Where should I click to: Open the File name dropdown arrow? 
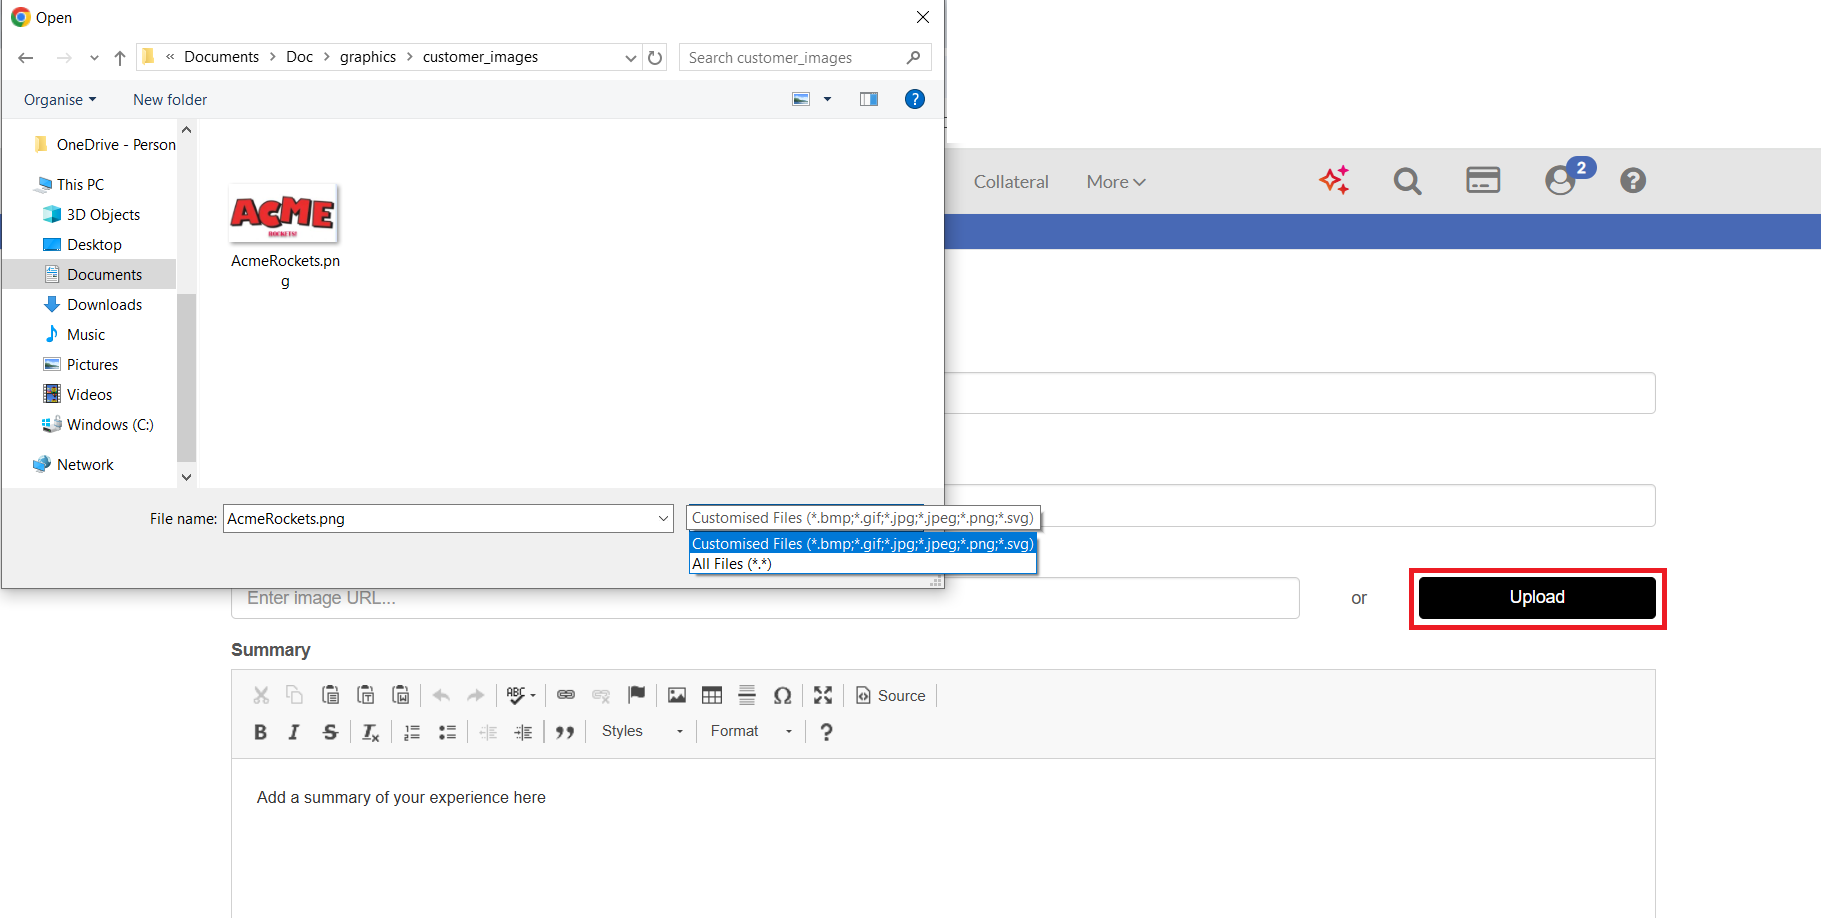[663, 518]
